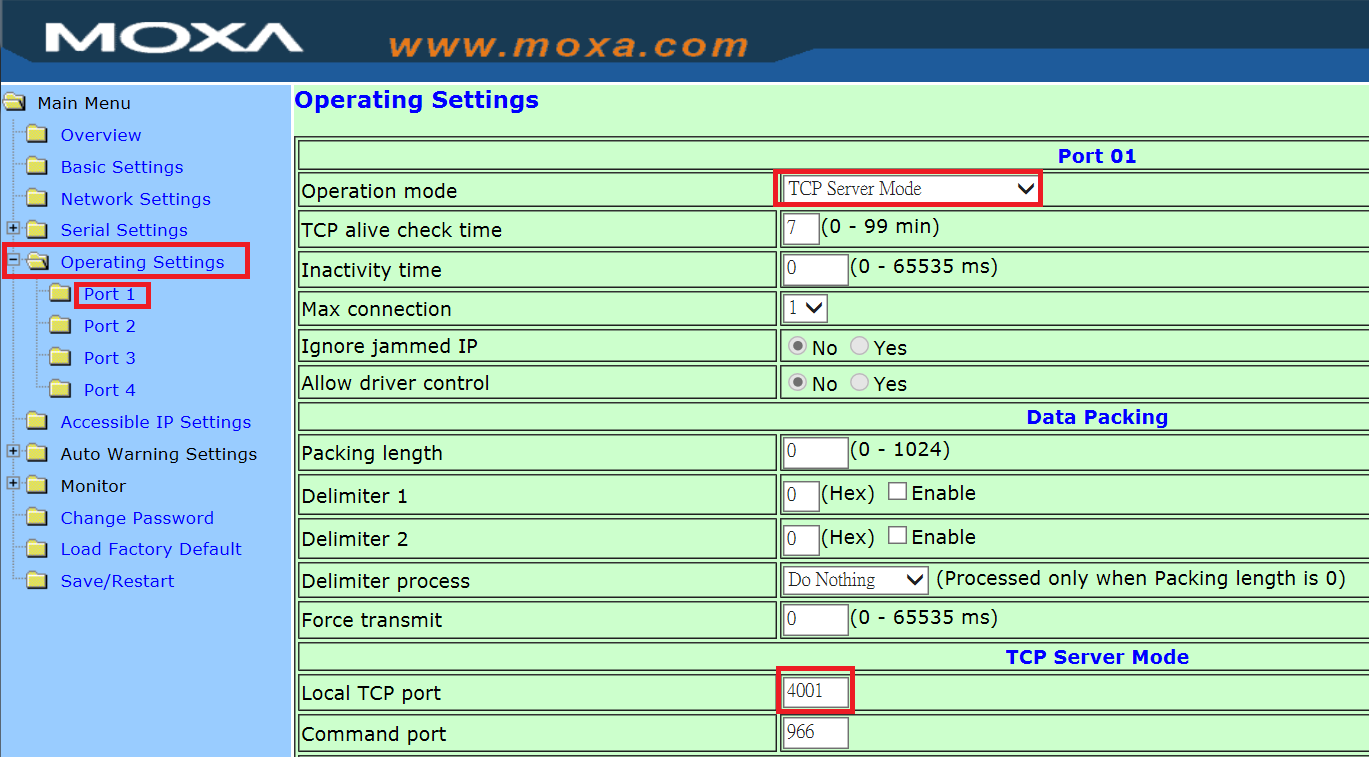Click the open folder icon beside Operating Settings
Screen dimensions: 1369x757
(36, 261)
